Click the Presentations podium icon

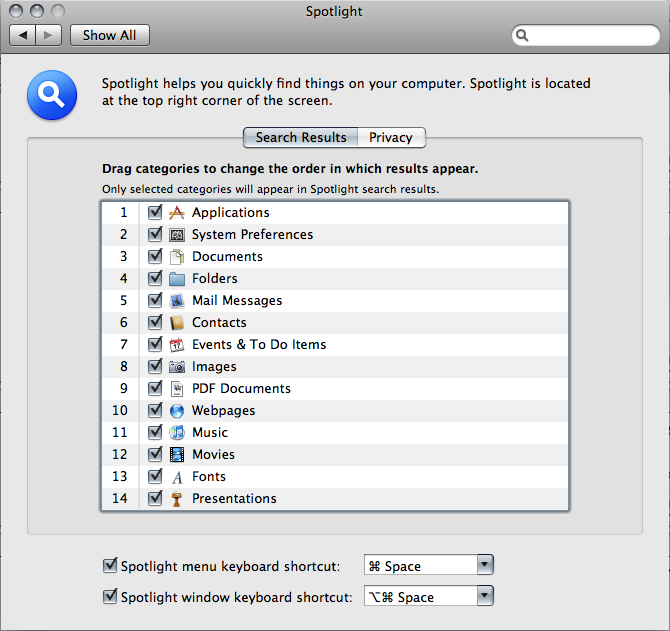click(x=176, y=499)
